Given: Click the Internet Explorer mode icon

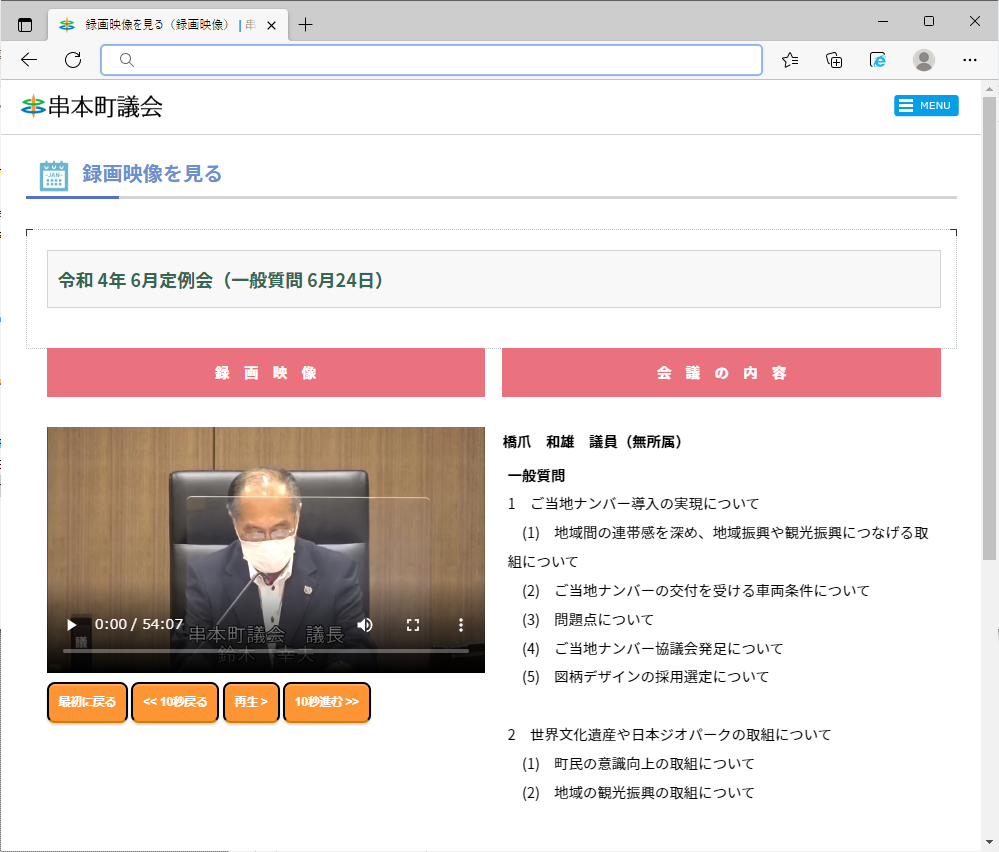Looking at the screenshot, I should pyautogui.click(x=878, y=60).
